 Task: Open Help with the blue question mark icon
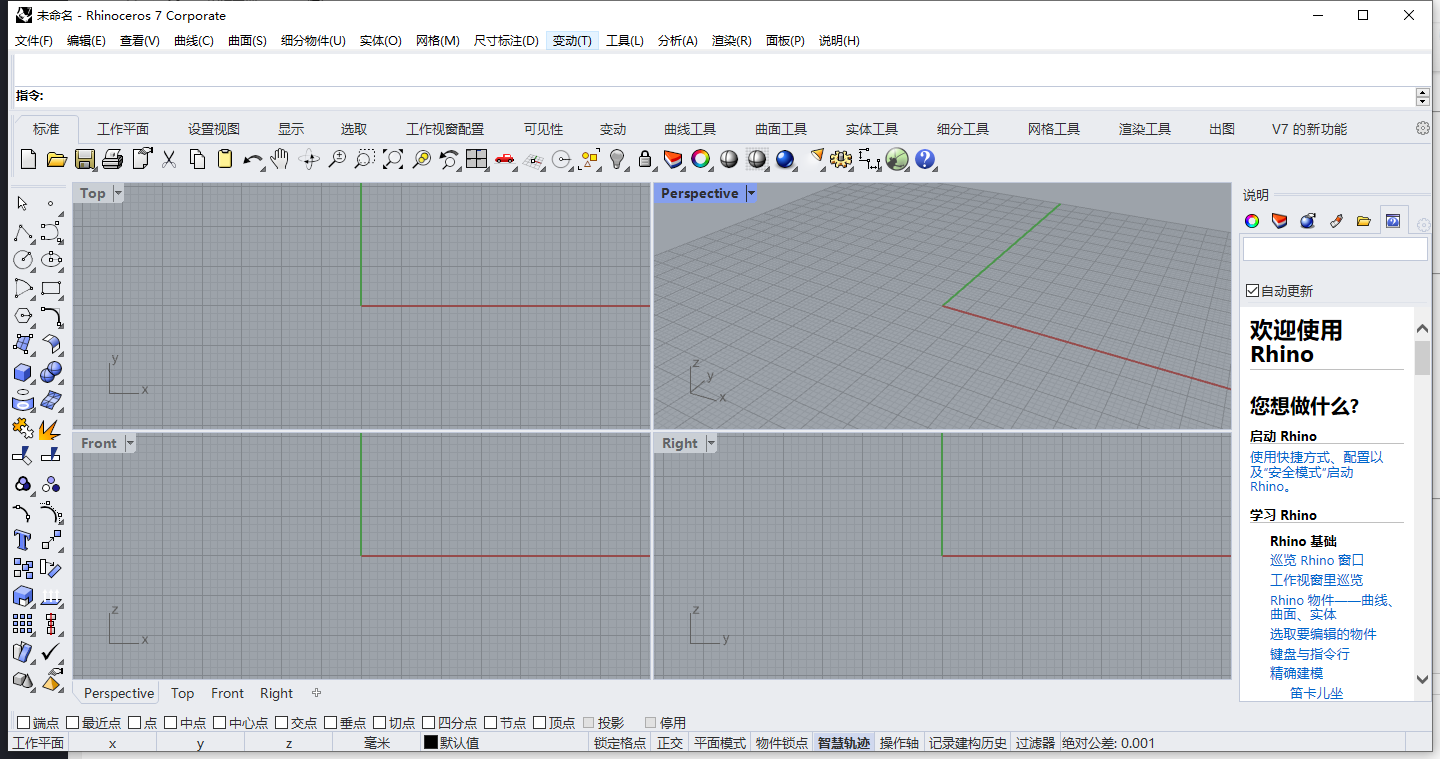coord(925,159)
